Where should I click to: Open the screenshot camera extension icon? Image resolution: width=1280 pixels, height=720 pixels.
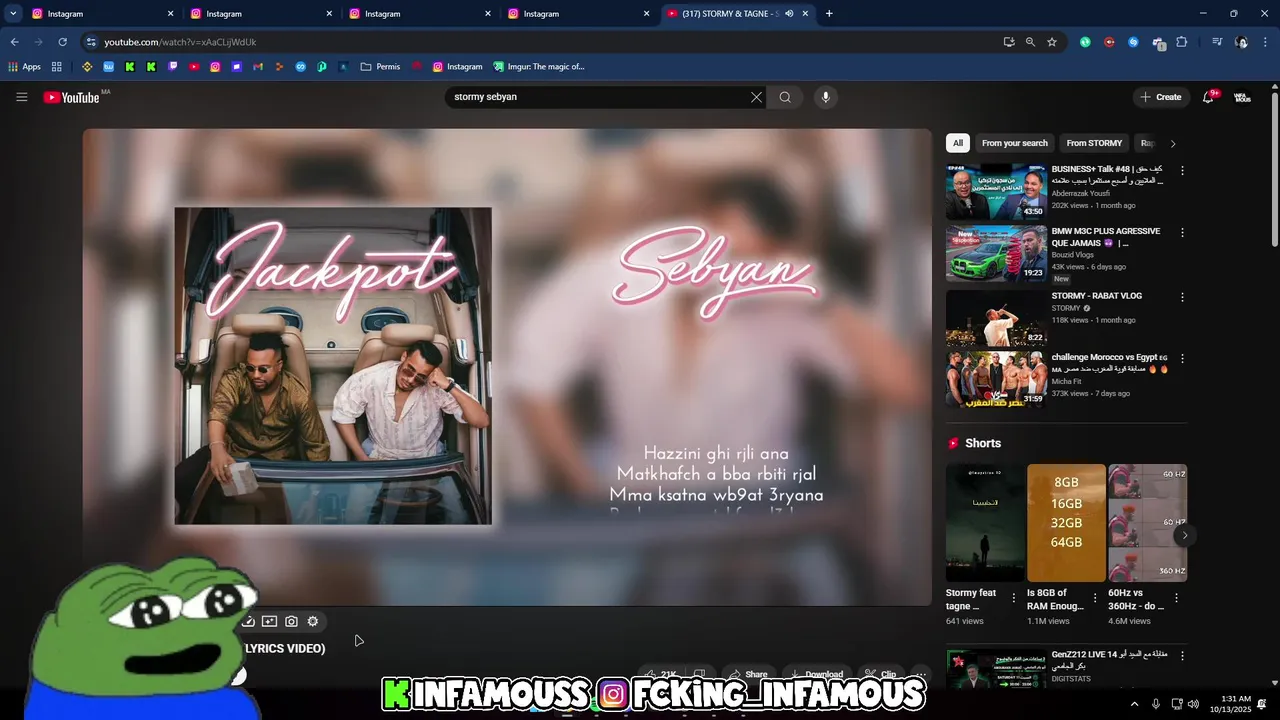point(291,621)
